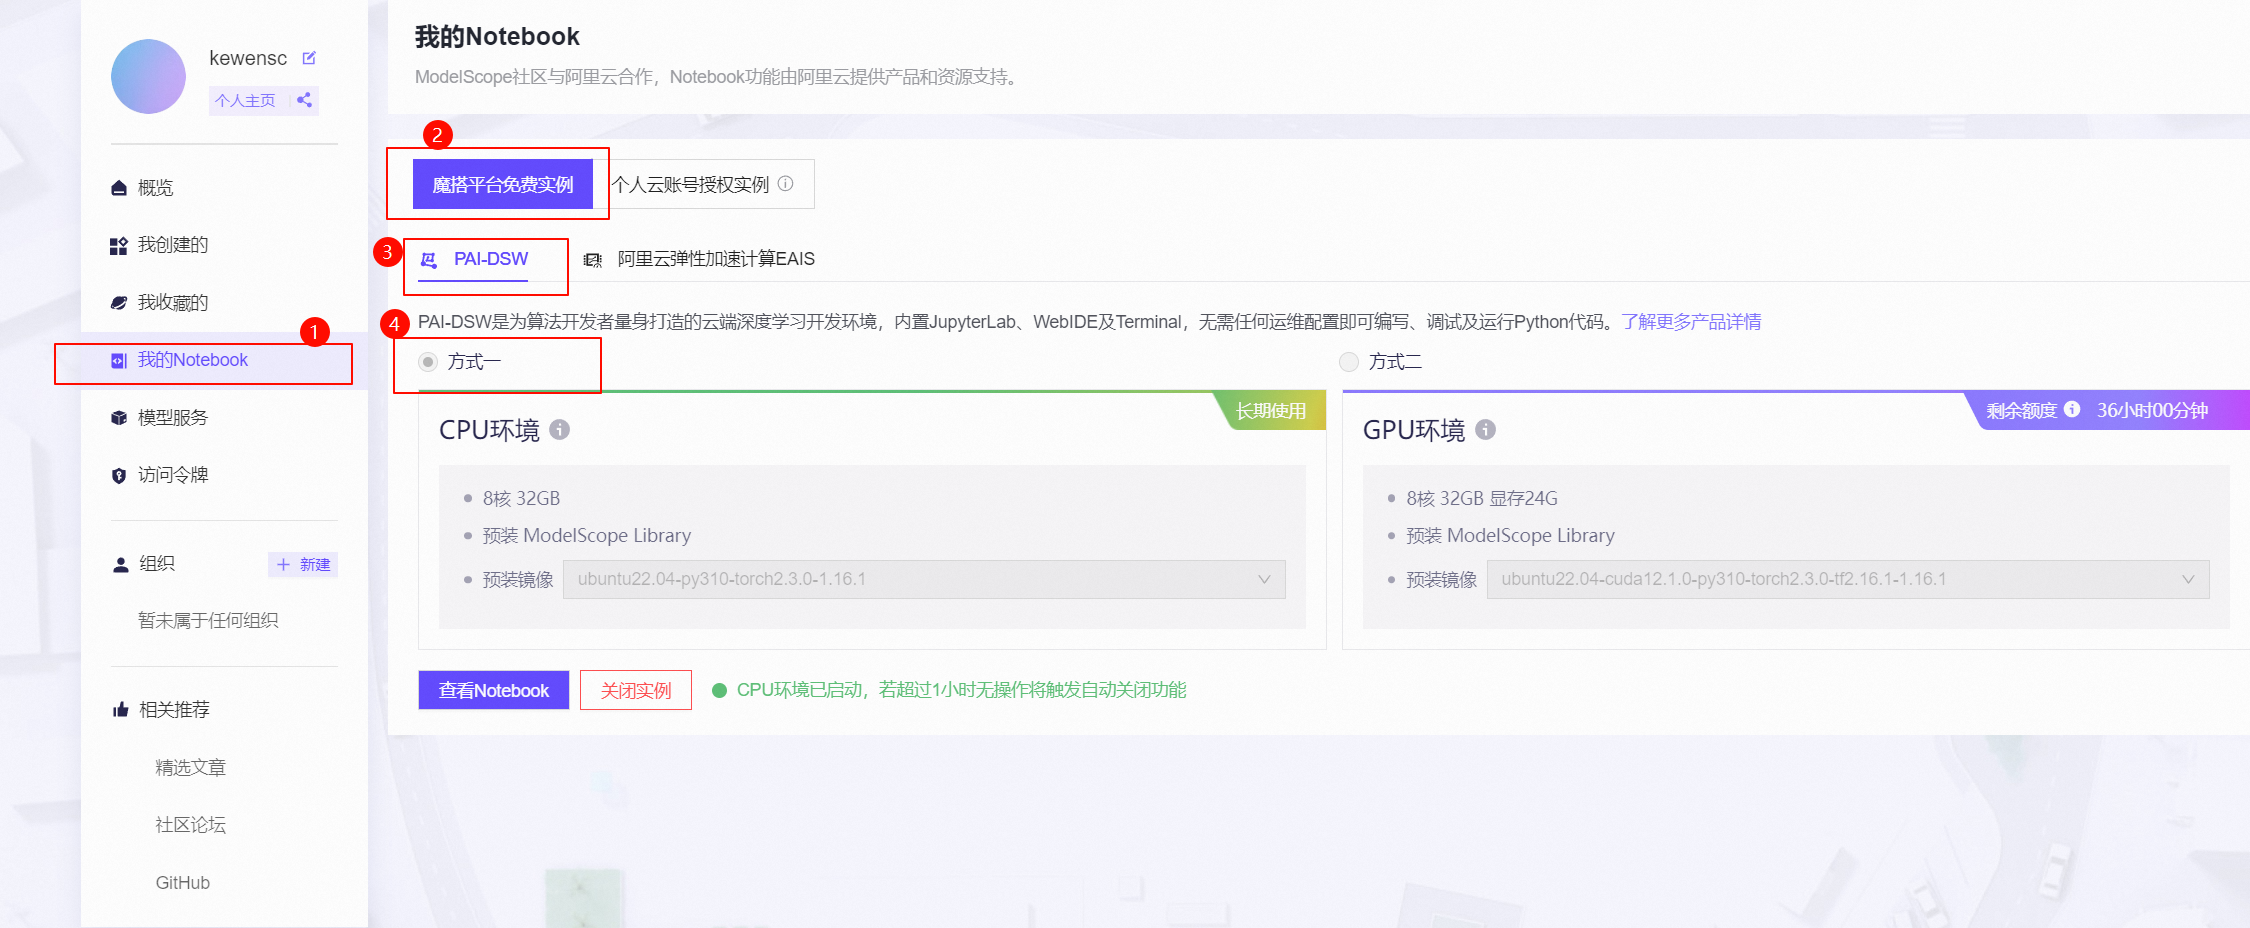
Task: Select the 方式一 radio button
Action: (x=428, y=362)
